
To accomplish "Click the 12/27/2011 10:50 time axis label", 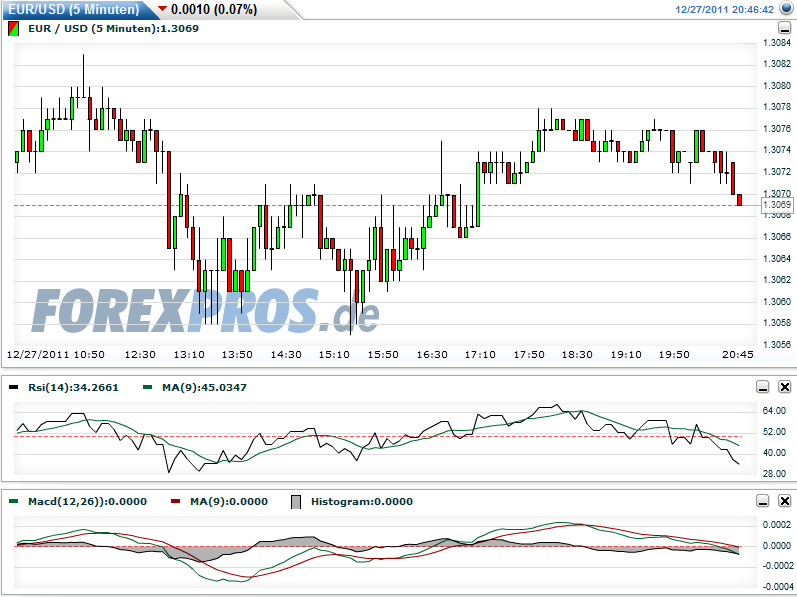I will pyautogui.click(x=55, y=355).
